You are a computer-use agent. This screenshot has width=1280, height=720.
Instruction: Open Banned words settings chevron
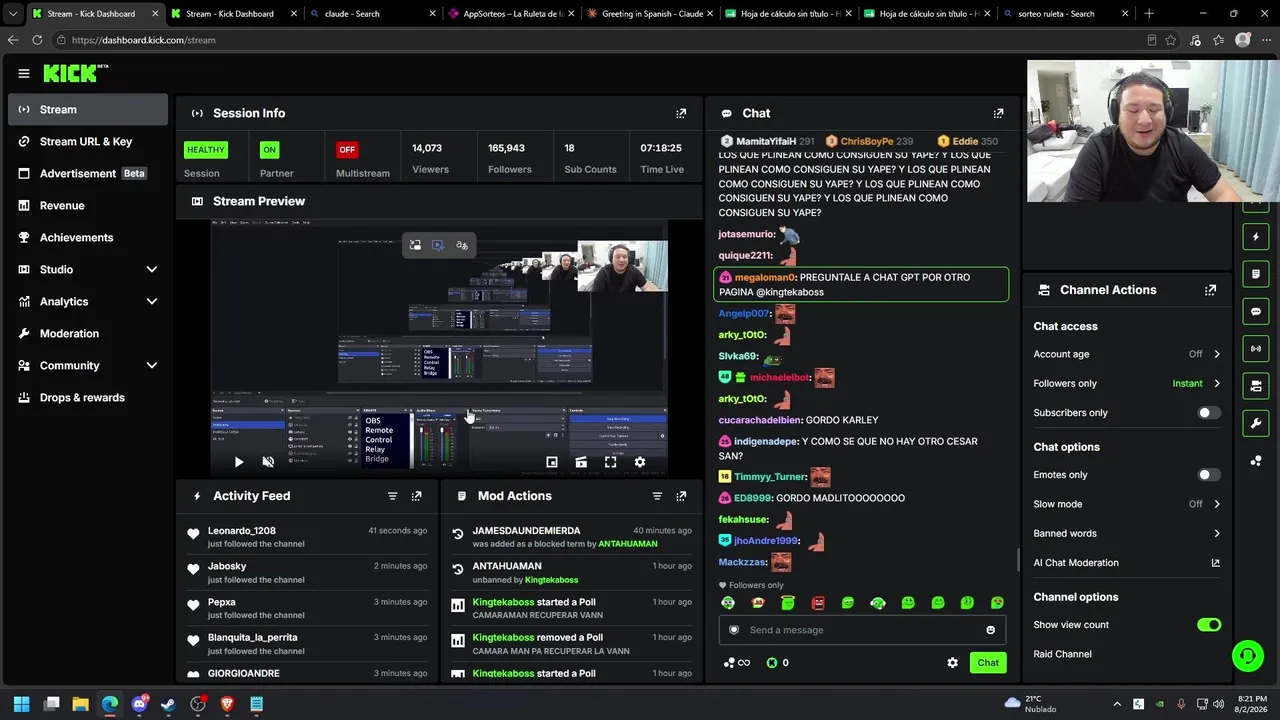[1217, 533]
